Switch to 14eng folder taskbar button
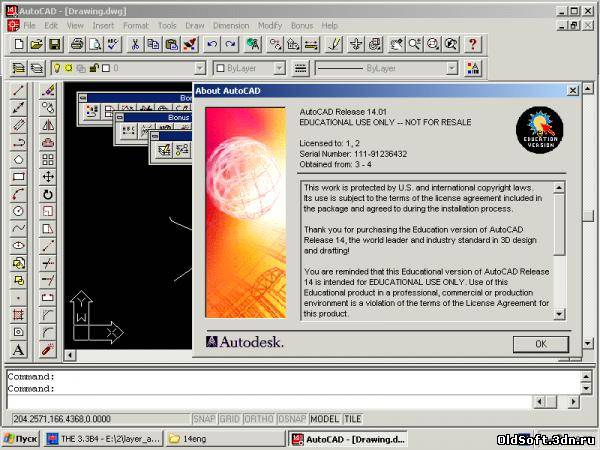Viewport: 600px width, 450px height. point(225,439)
